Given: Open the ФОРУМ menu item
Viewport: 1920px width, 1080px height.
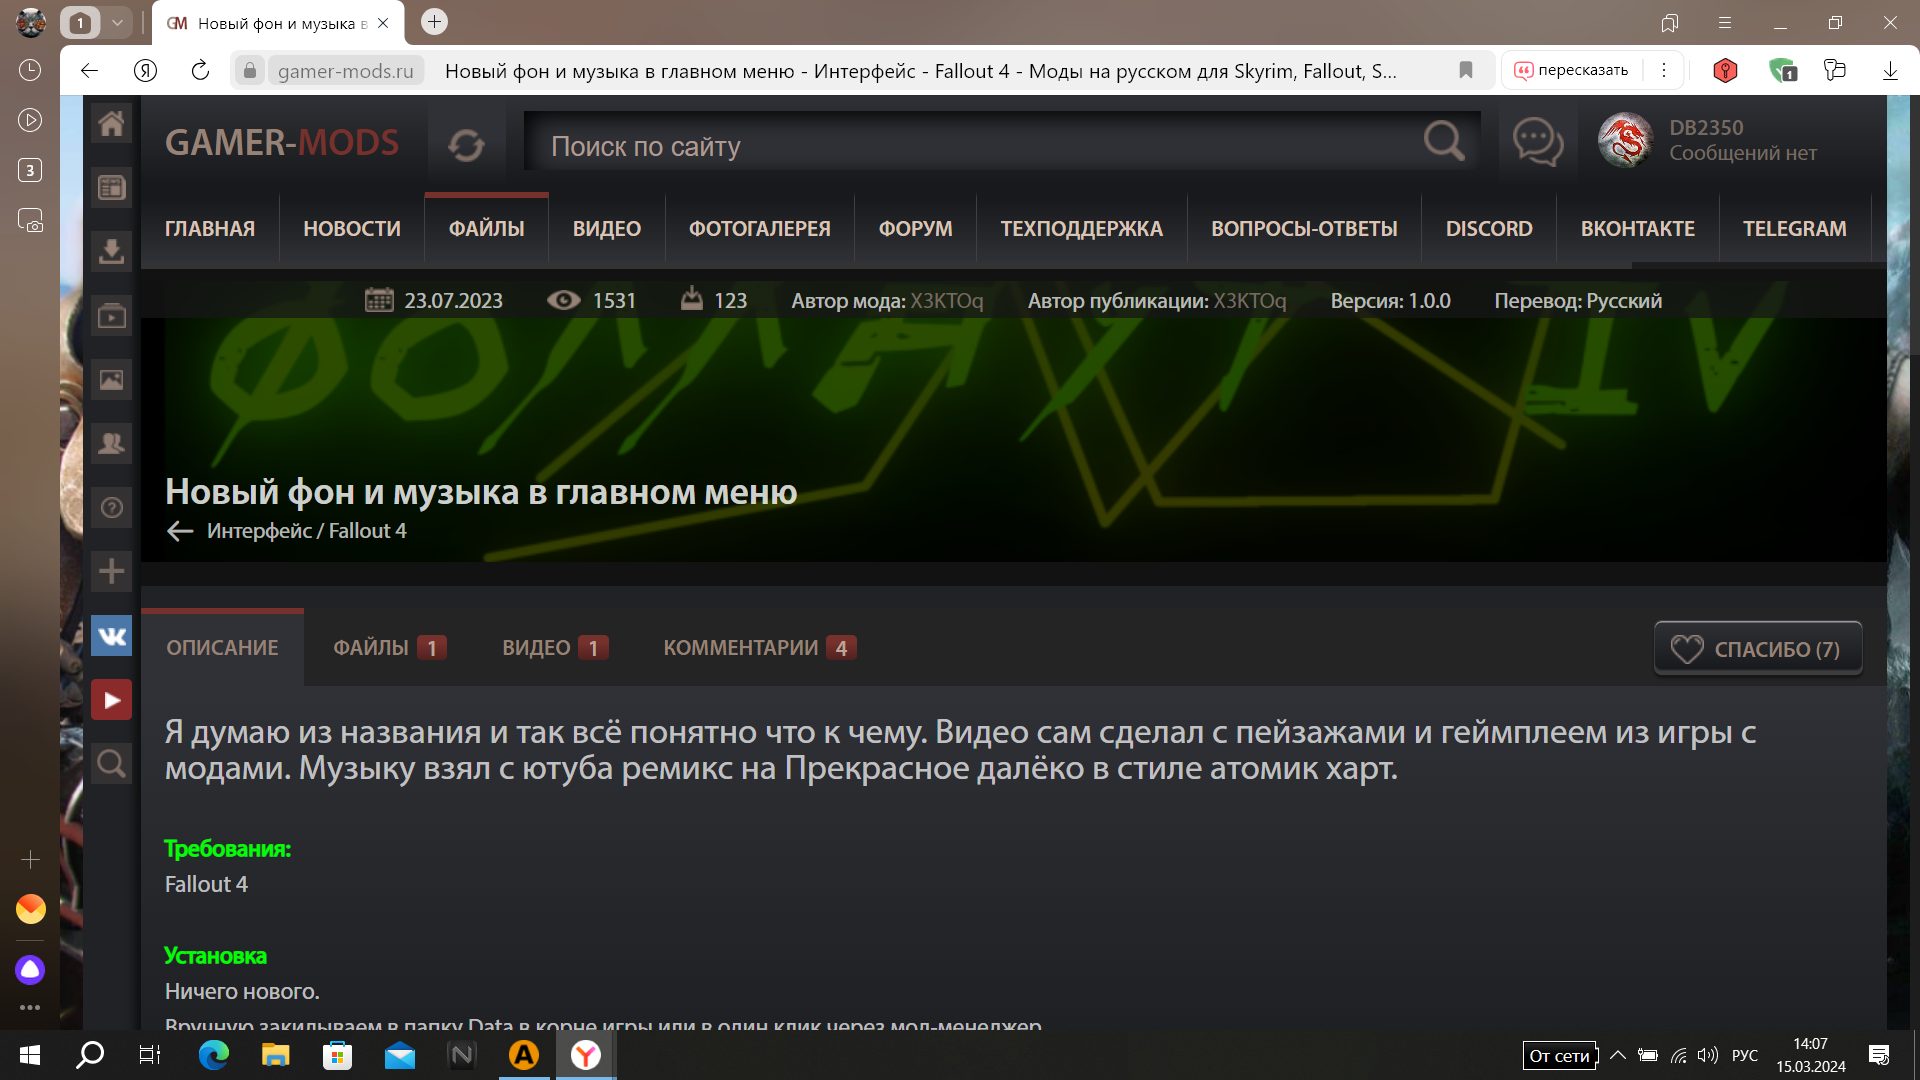Looking at the screenshot, I should tap(915, 229).
